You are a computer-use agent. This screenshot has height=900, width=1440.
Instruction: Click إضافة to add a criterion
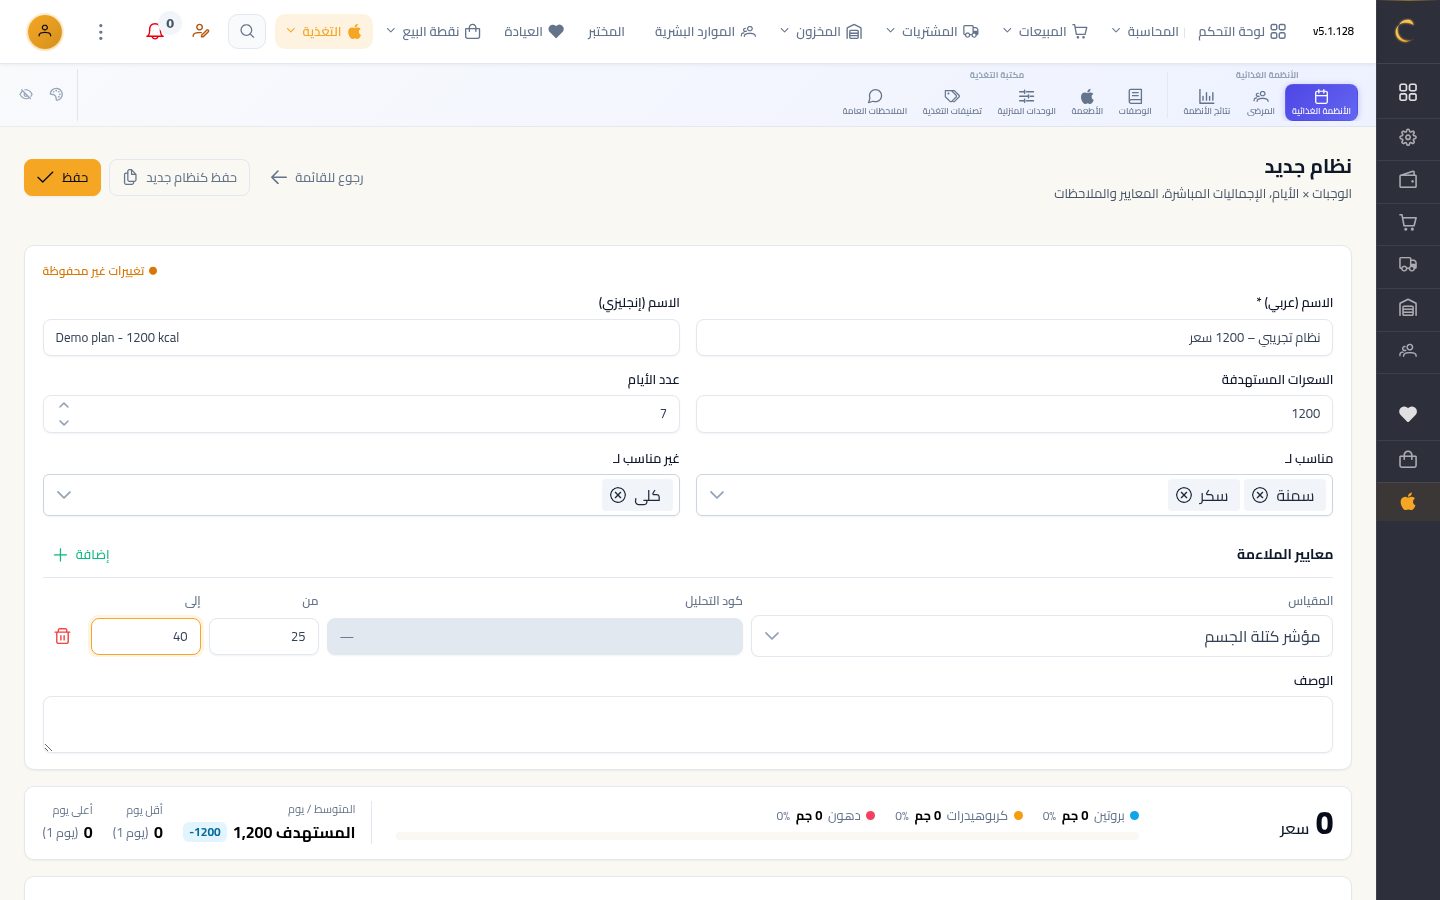(82, 555)
